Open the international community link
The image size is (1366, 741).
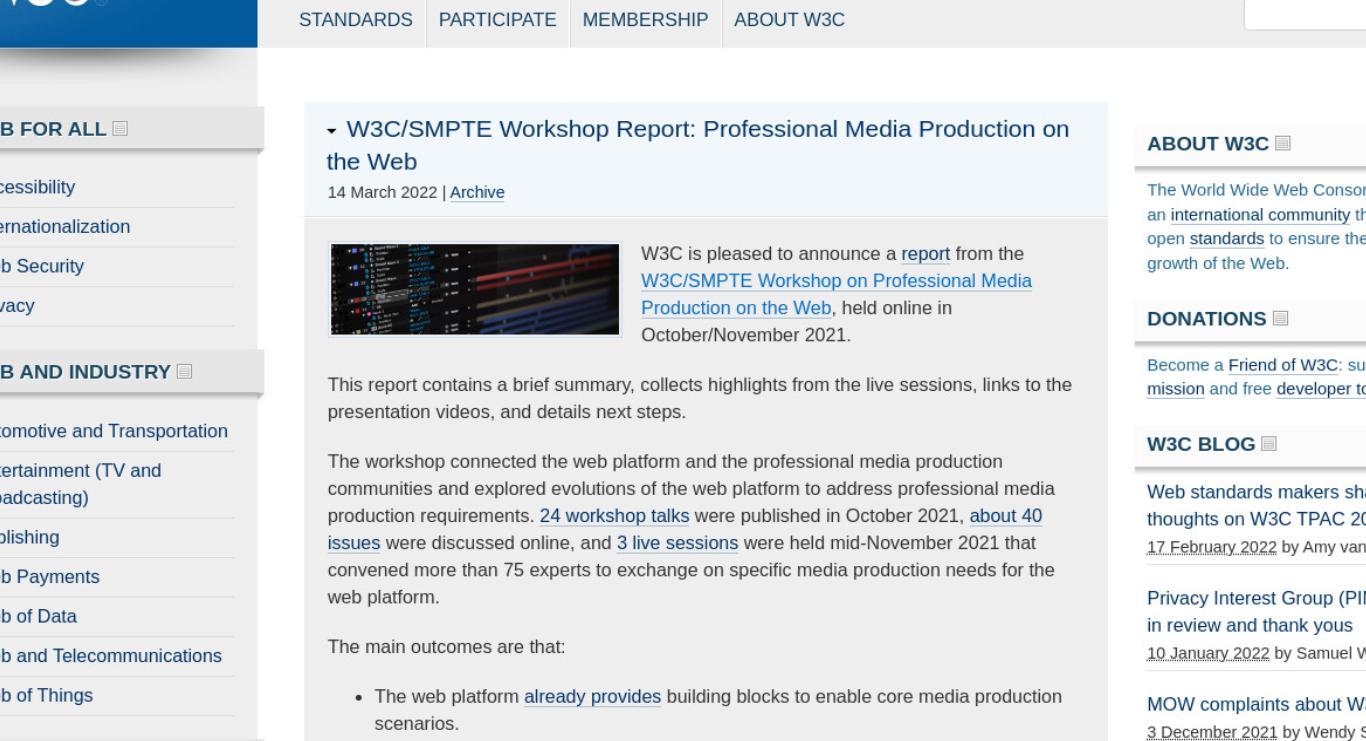1260,215
